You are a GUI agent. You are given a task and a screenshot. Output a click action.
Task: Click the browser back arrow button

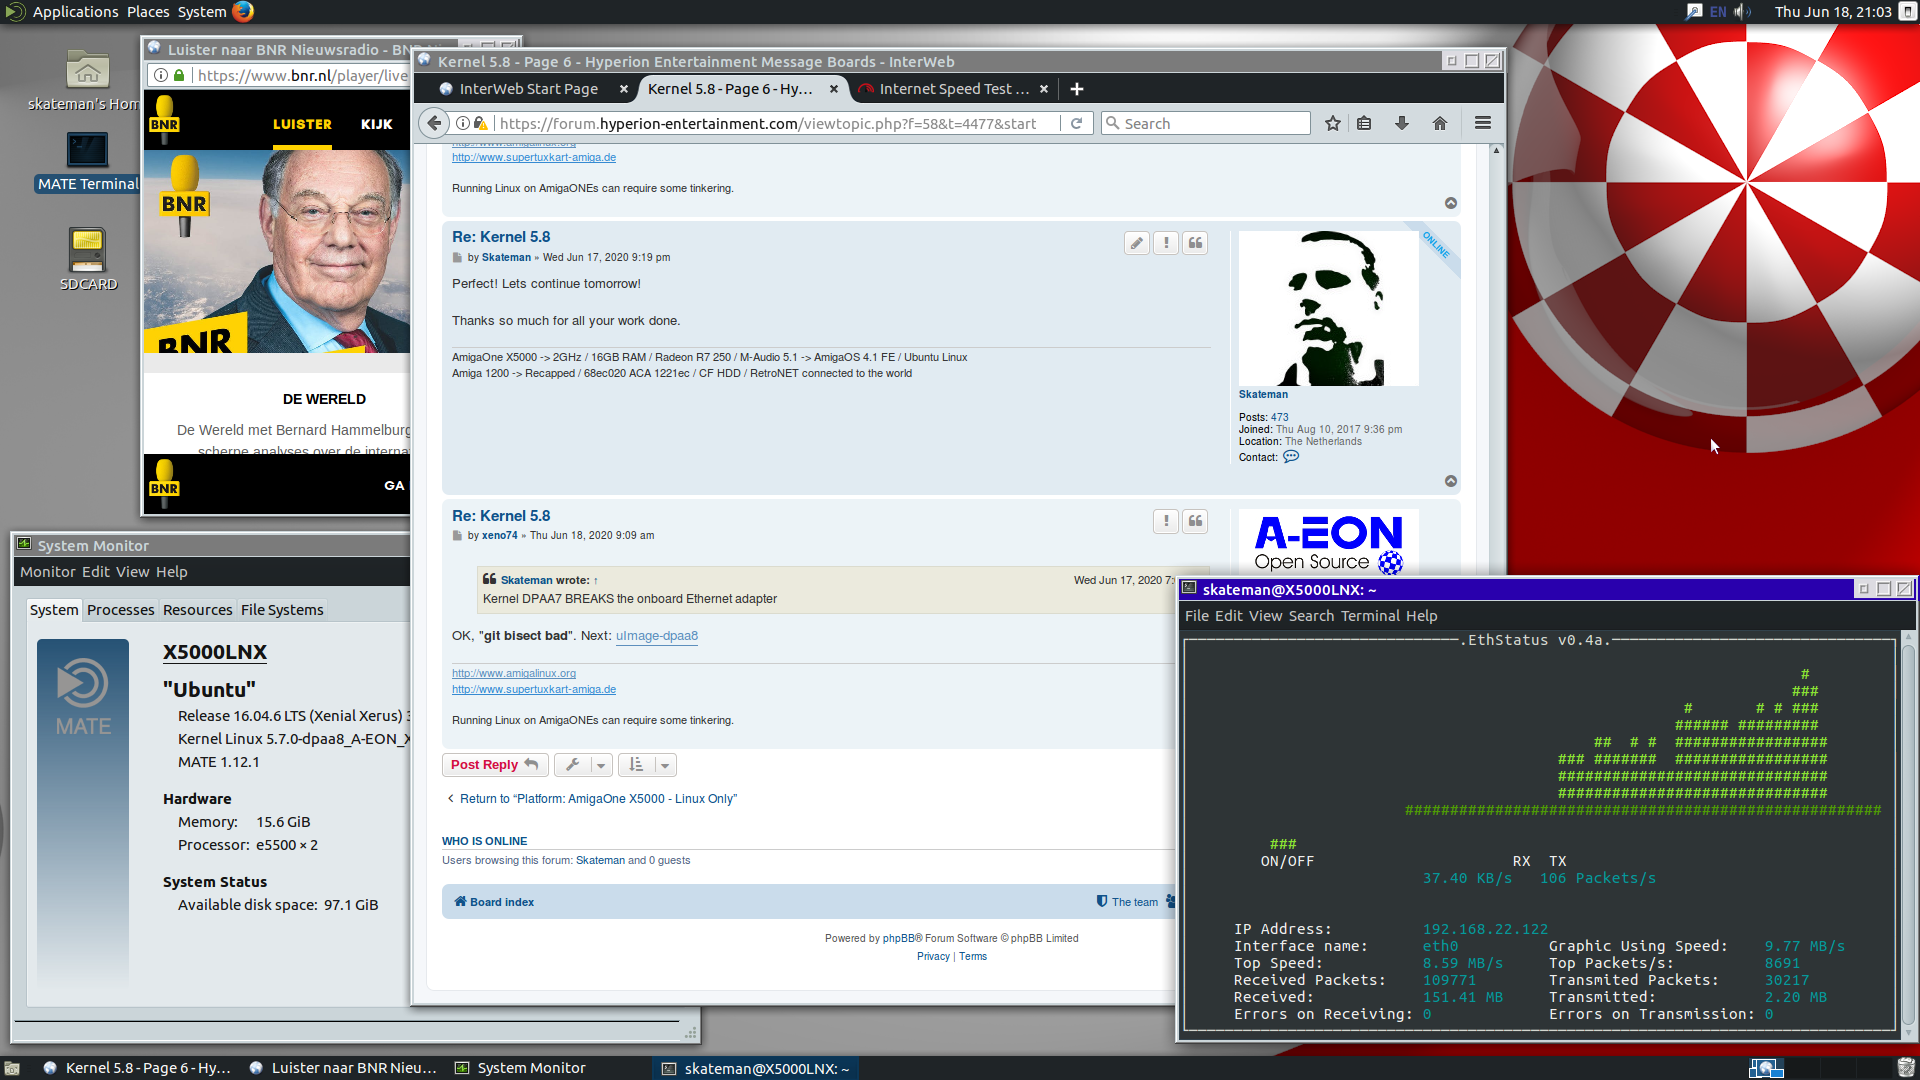coord(433,123)
